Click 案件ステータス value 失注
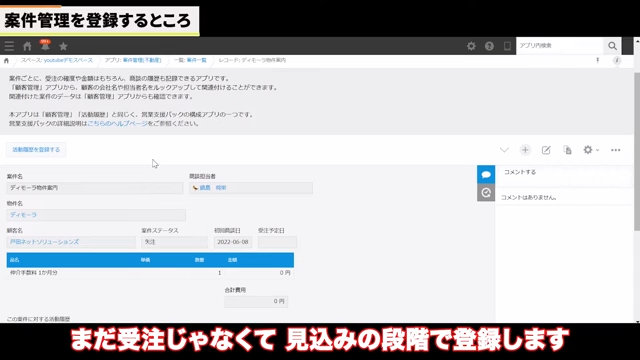The height and width of the screenshot is (360, 640). pyautogui.click(x=174, y=242)
